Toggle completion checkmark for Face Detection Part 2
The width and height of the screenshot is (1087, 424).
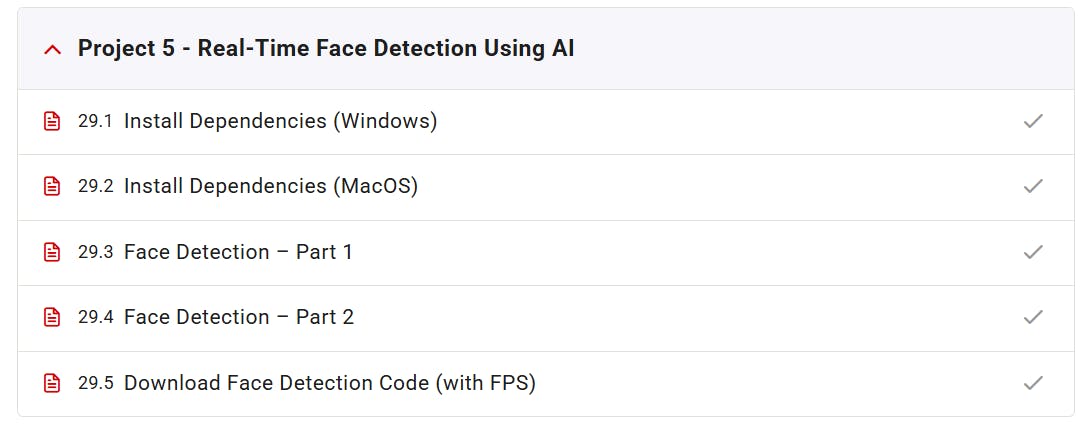pyautogui.click(x=1033, y=317)
